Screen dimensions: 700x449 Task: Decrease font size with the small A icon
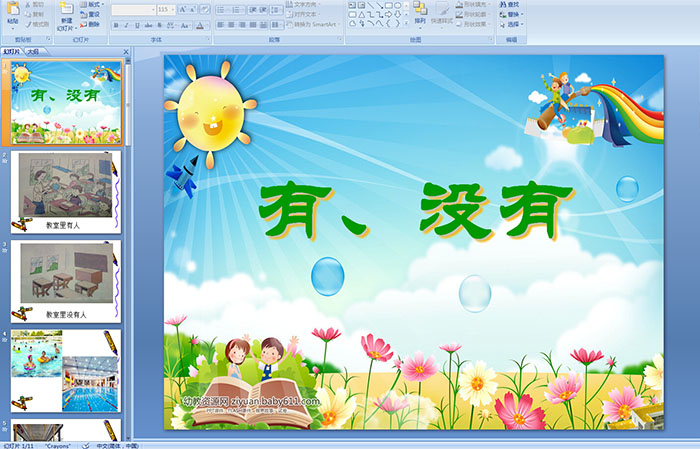coord(193,9)
